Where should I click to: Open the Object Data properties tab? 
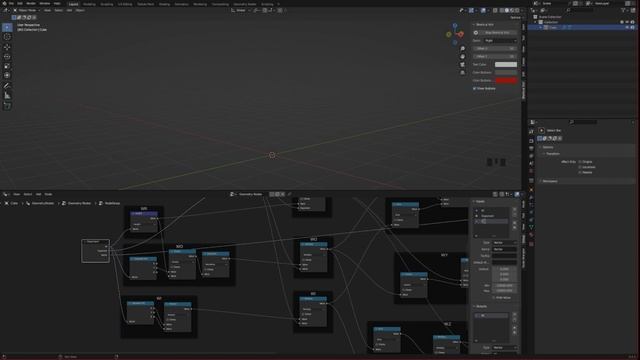(x=531, y=227)
